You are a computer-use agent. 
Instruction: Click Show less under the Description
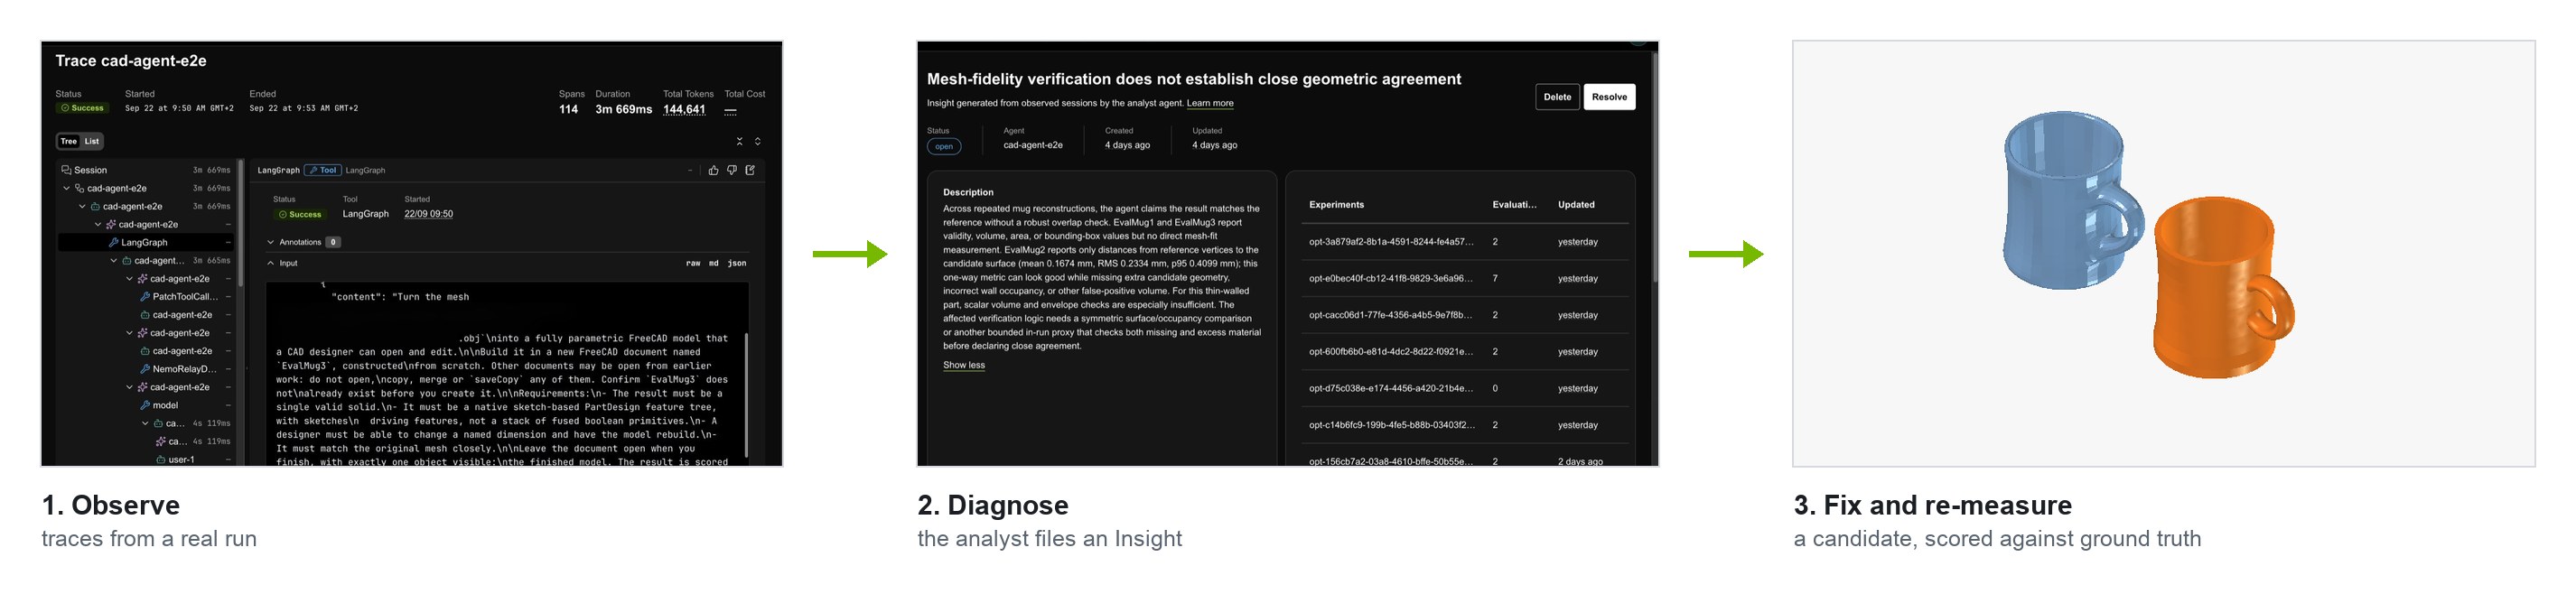(964, 365)
